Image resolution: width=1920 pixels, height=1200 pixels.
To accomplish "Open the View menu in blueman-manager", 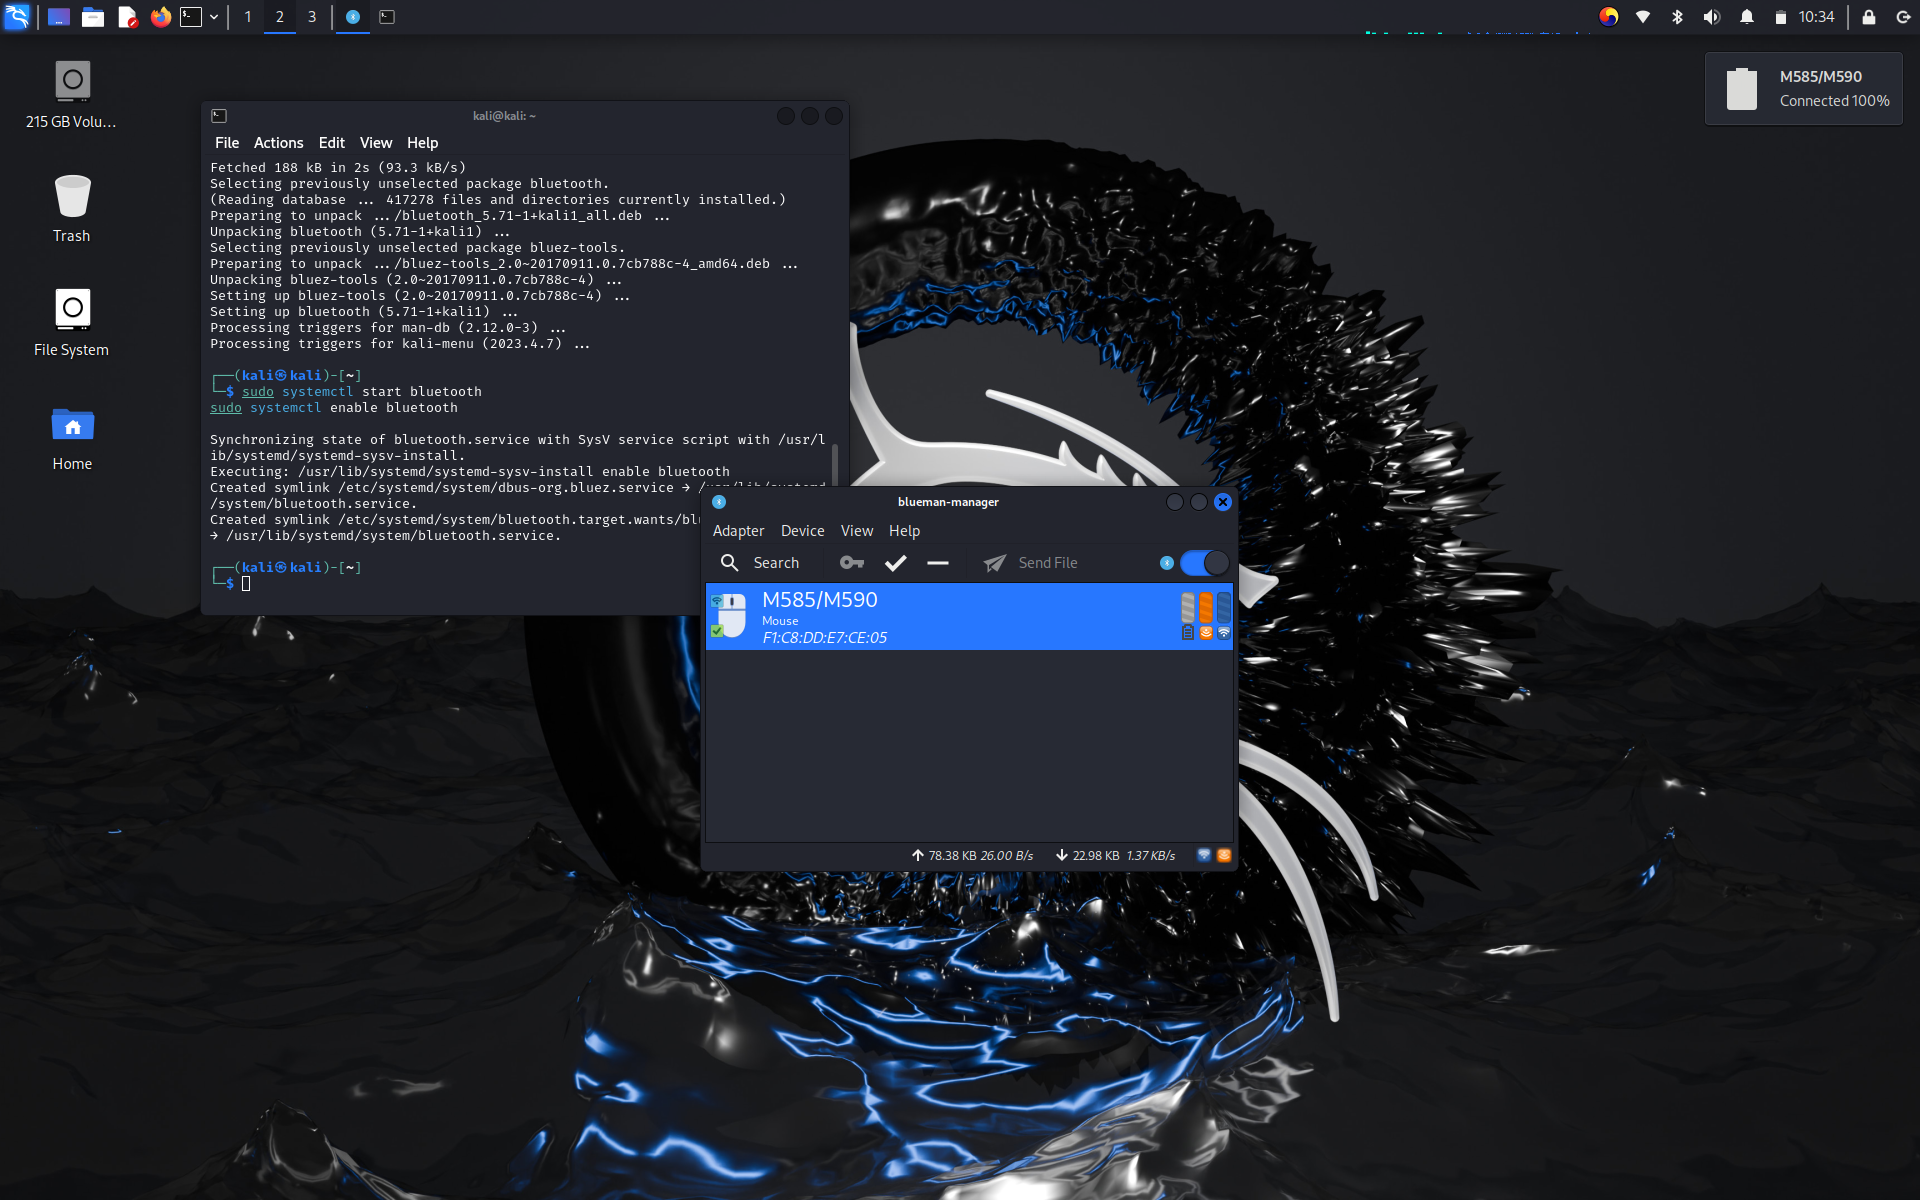I will (856, 531).
